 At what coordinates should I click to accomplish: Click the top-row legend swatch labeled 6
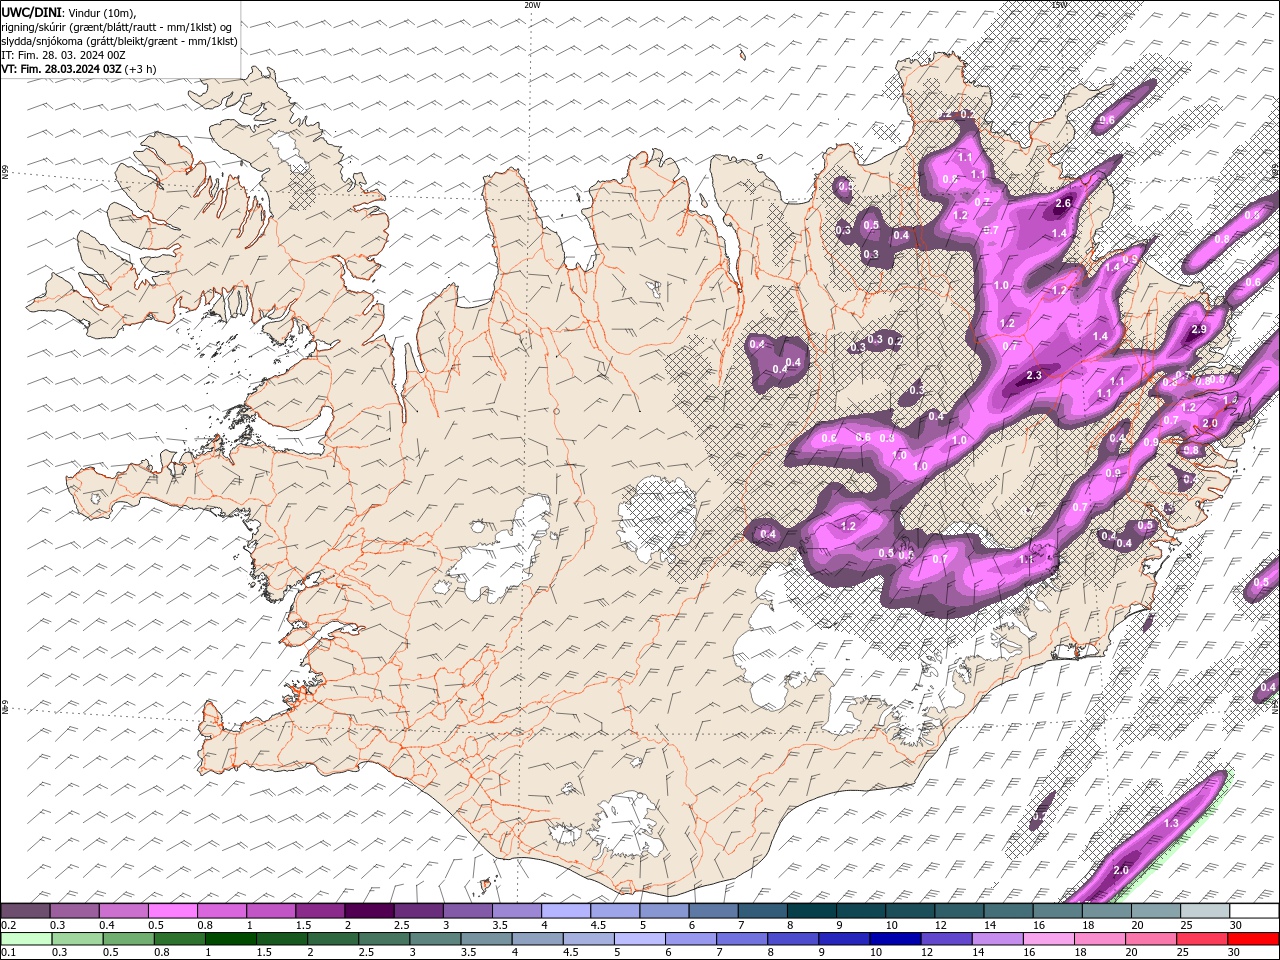713,911
